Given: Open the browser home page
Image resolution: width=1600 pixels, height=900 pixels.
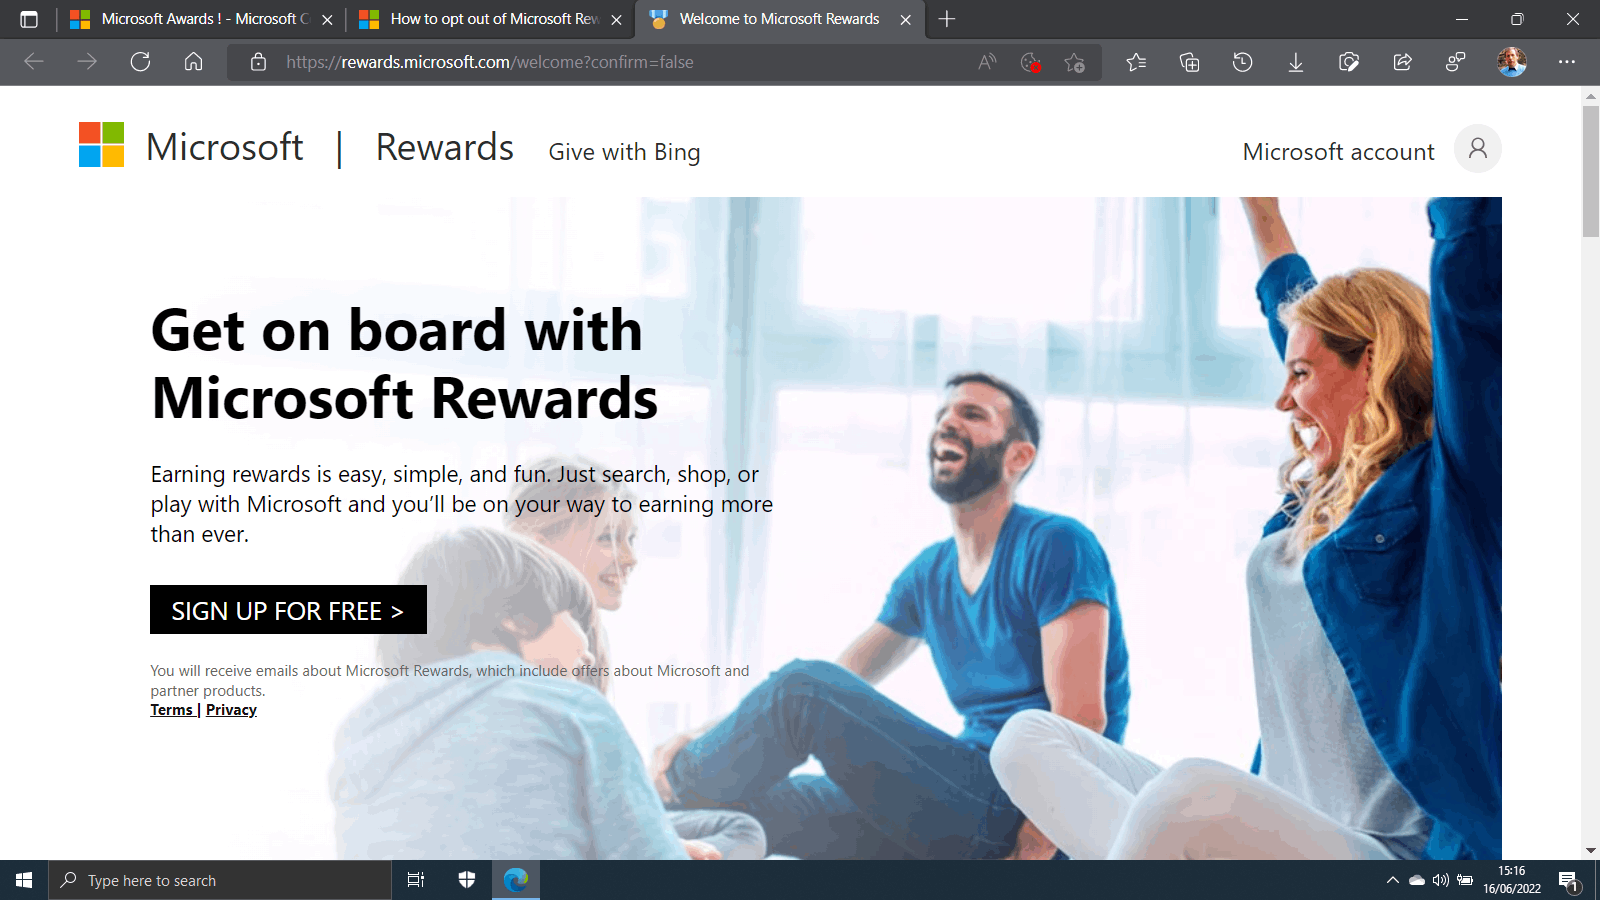Looking at the screenshot, I should (x=194, y=62).
